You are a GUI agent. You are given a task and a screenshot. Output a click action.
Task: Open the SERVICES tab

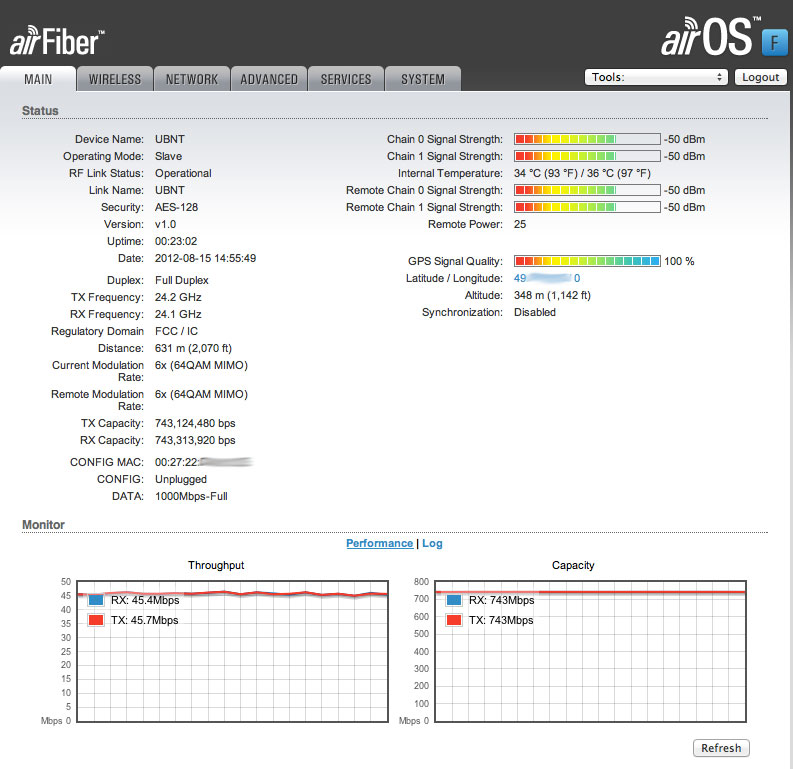(346, 79)
